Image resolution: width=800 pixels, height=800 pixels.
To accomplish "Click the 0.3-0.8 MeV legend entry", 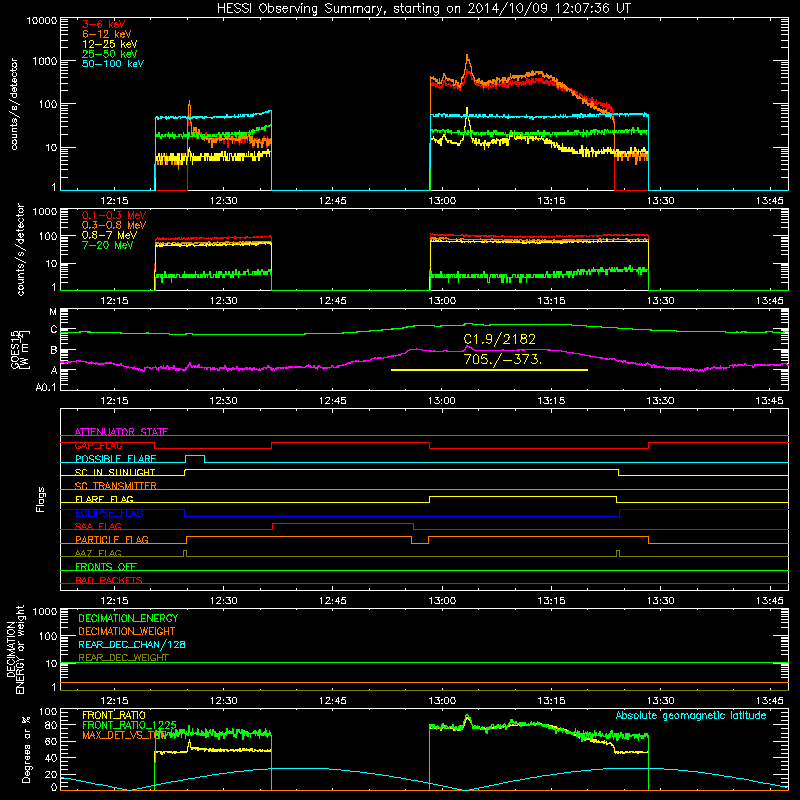I will point(114,225).
